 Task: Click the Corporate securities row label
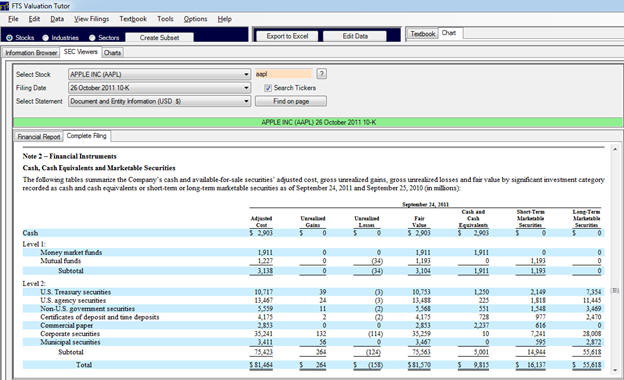point(70,334)
